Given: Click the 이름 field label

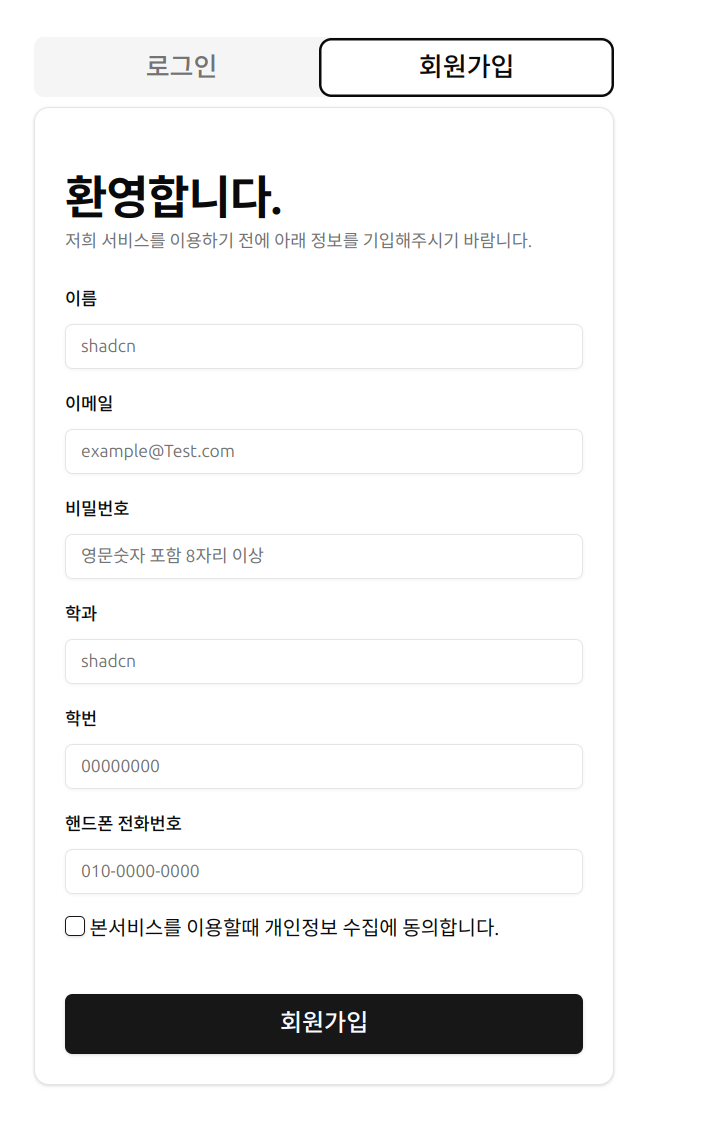Looking at the screenshot, I should click(81, 298).
